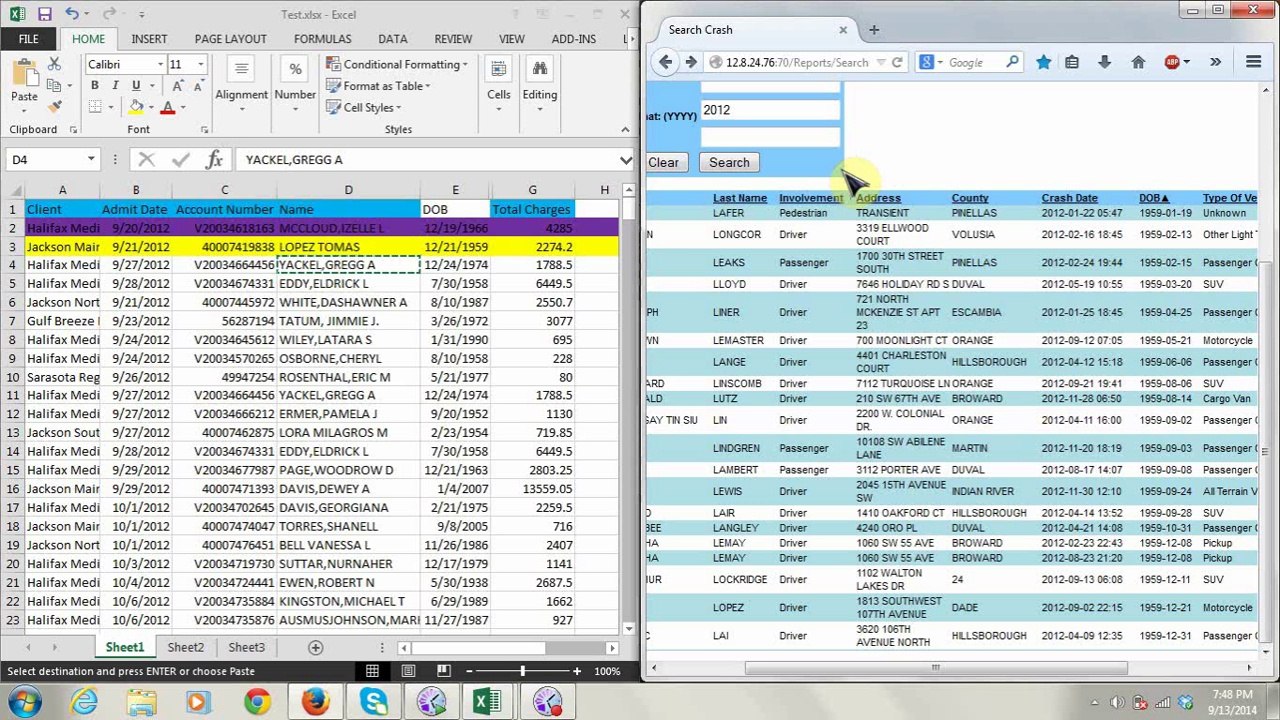The image size is (1280, 720).
Task: Click the Copy icon in Clipboard group
Action: pyautogui.click(x=55, y=85)
